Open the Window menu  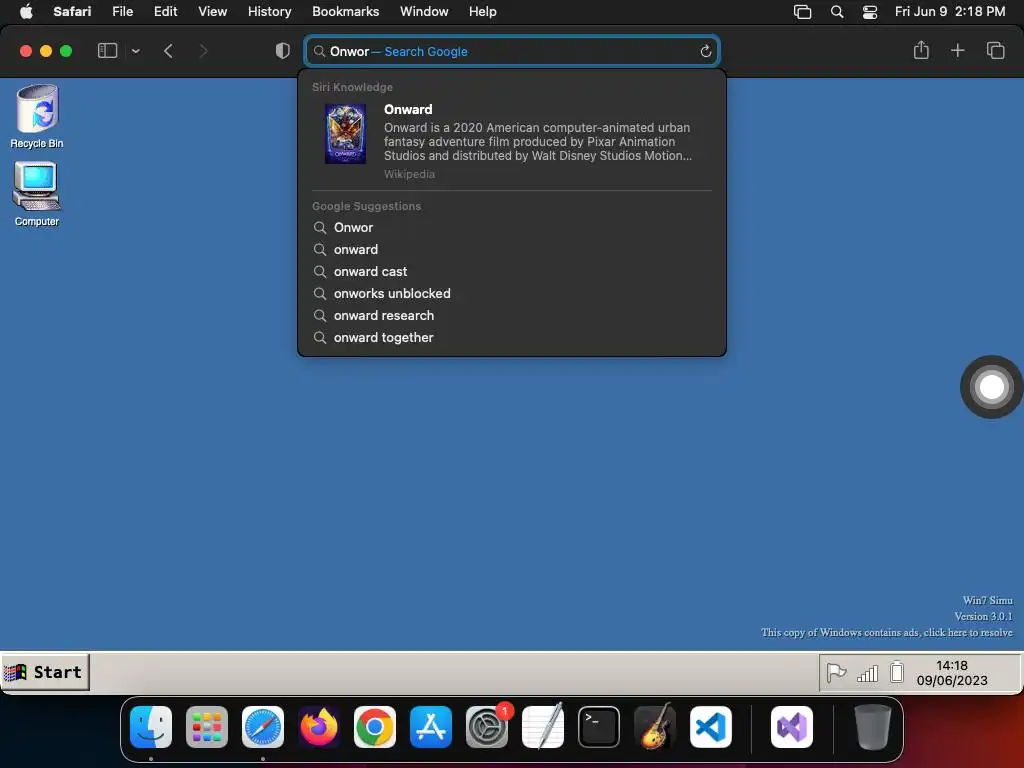(424, 11)
